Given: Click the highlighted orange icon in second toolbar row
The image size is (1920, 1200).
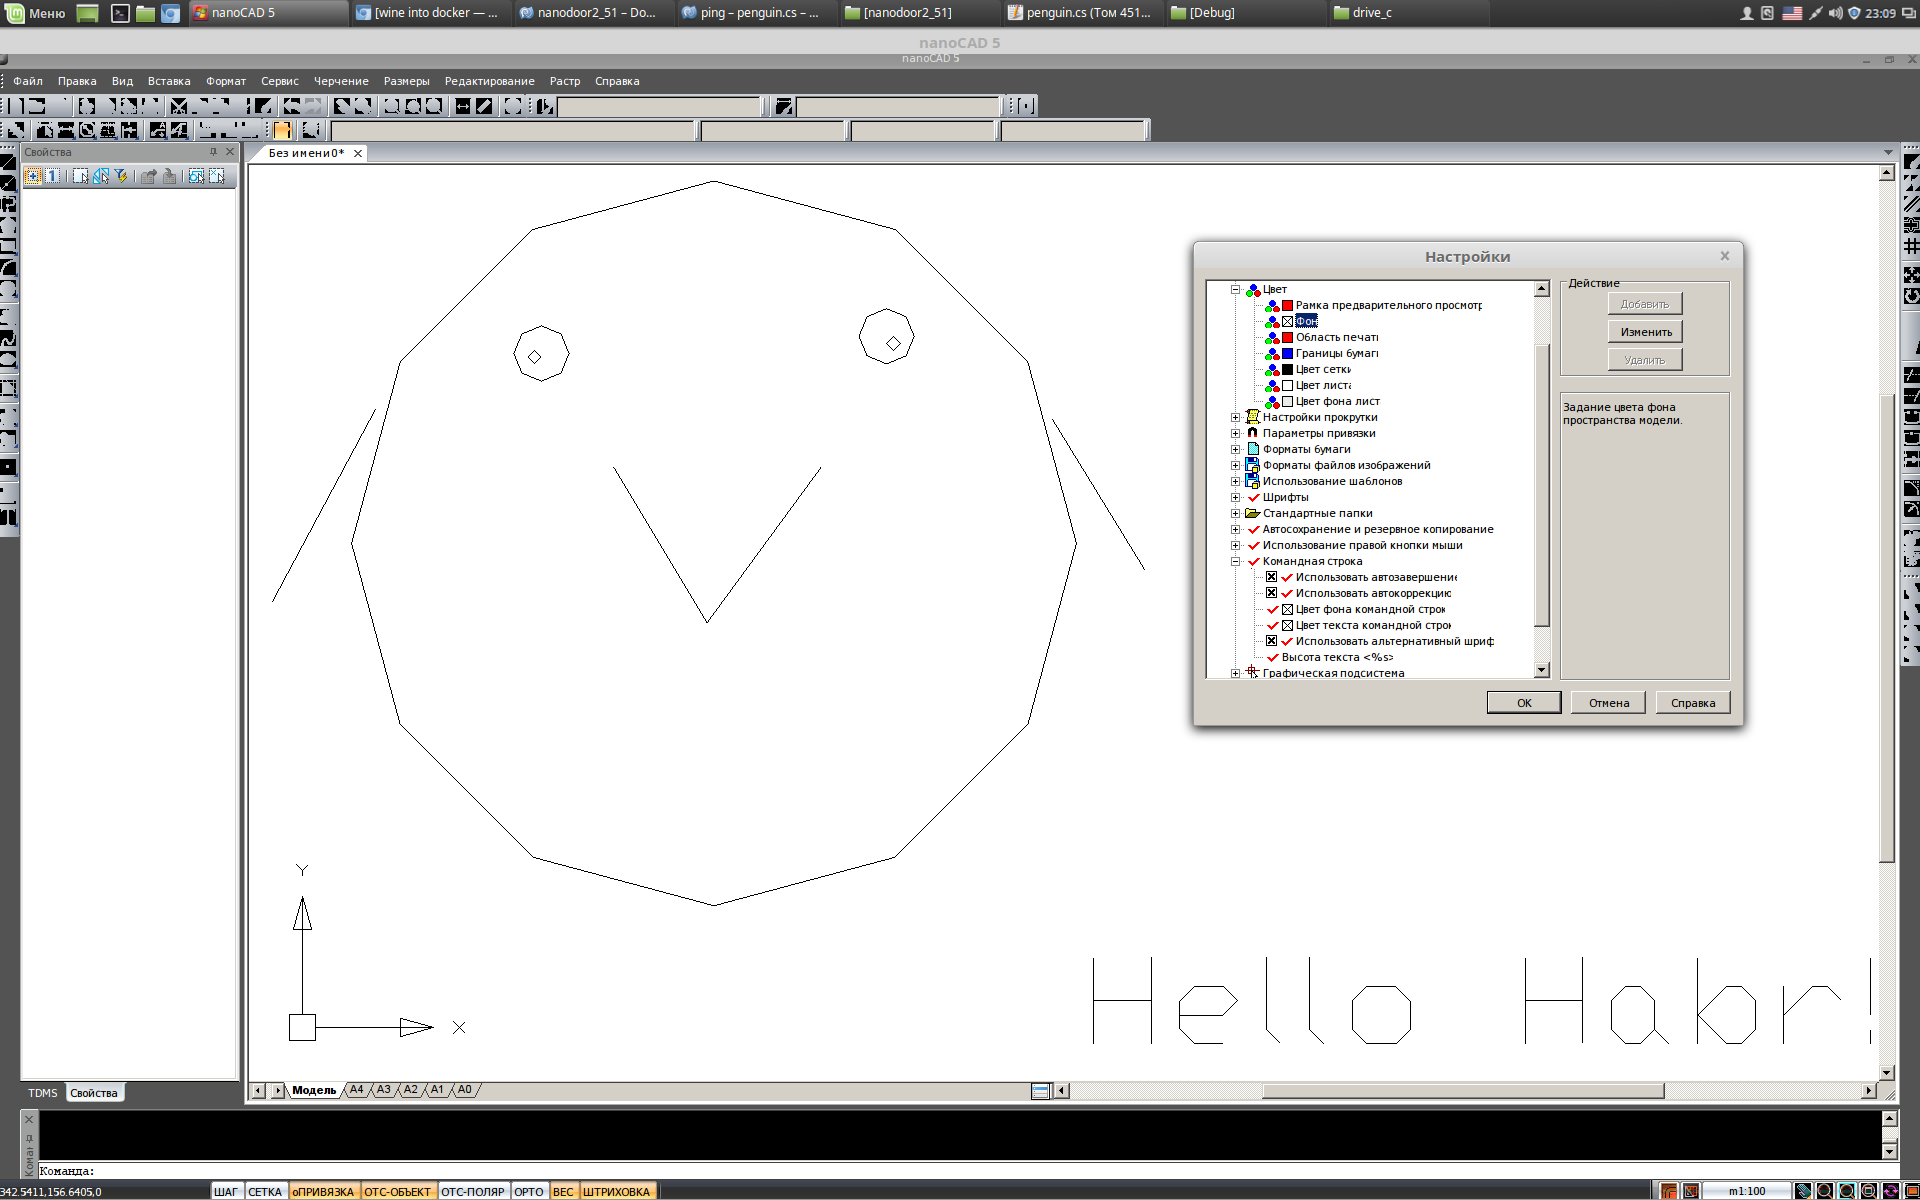Looking at the screenshot, I should [282, 130].
